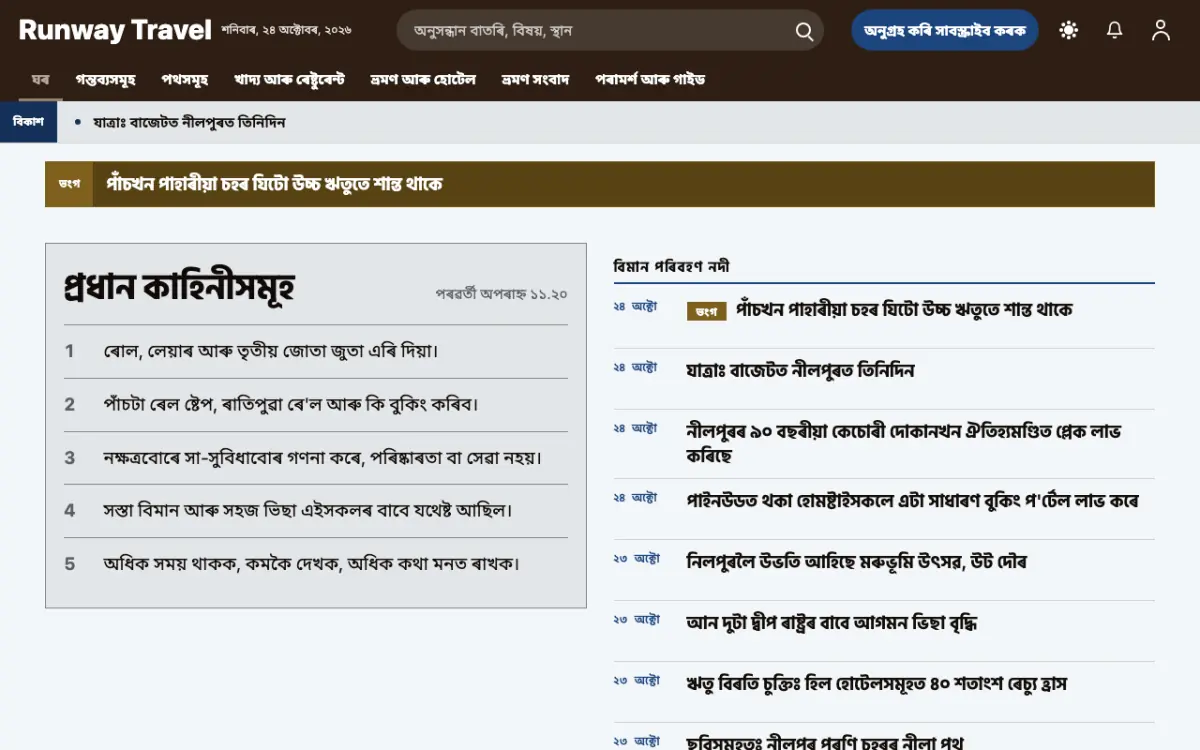1200x750 pixels.
Task: Click the বিমান পৰিবহণ নদী section header
Action: (x=672, y=266)
